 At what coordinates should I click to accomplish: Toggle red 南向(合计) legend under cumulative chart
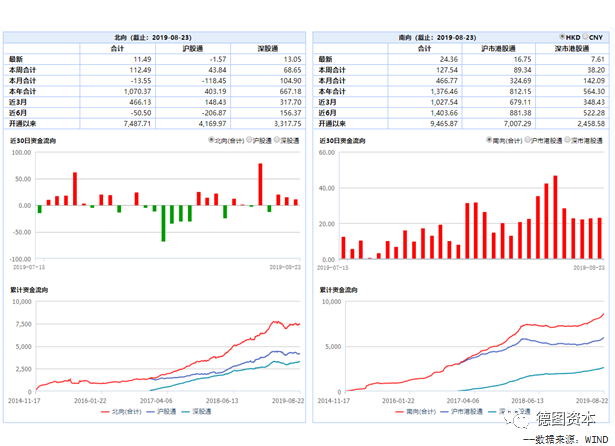point(411,410)
